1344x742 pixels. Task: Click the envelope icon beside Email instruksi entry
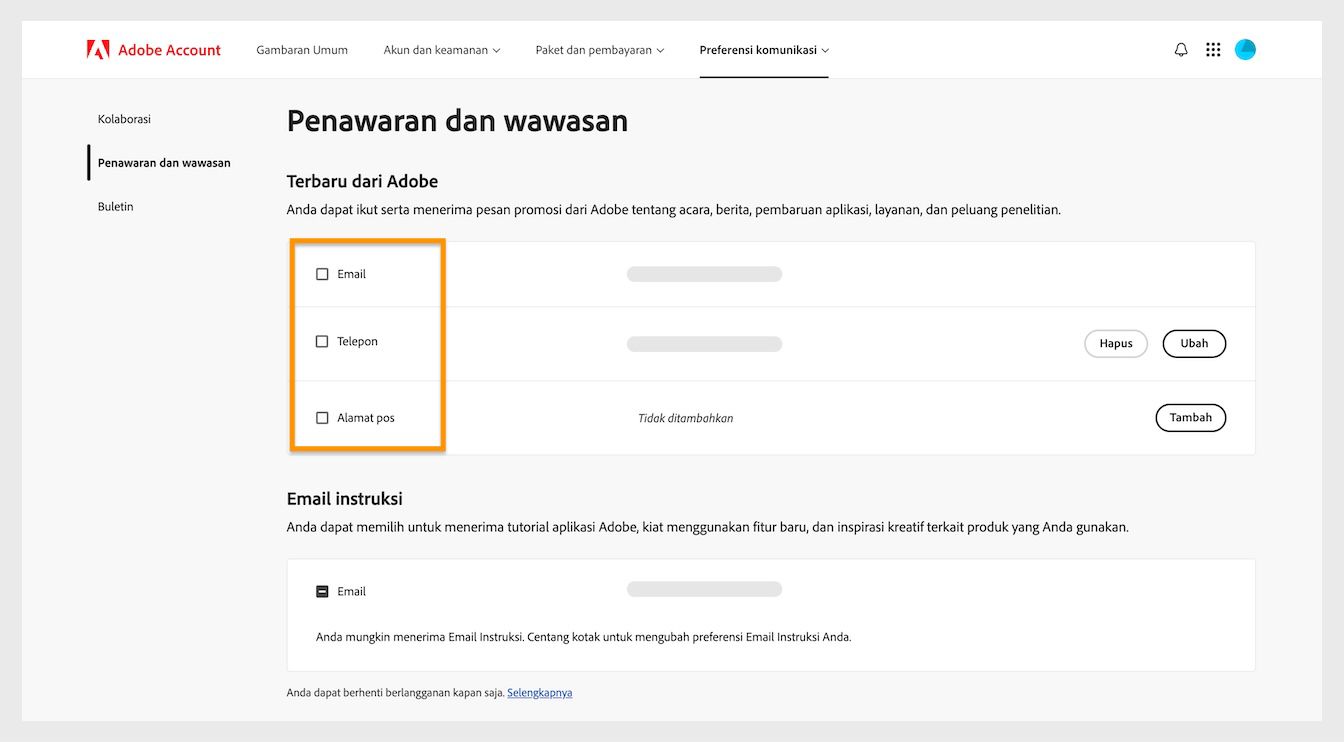coord(322,591)
